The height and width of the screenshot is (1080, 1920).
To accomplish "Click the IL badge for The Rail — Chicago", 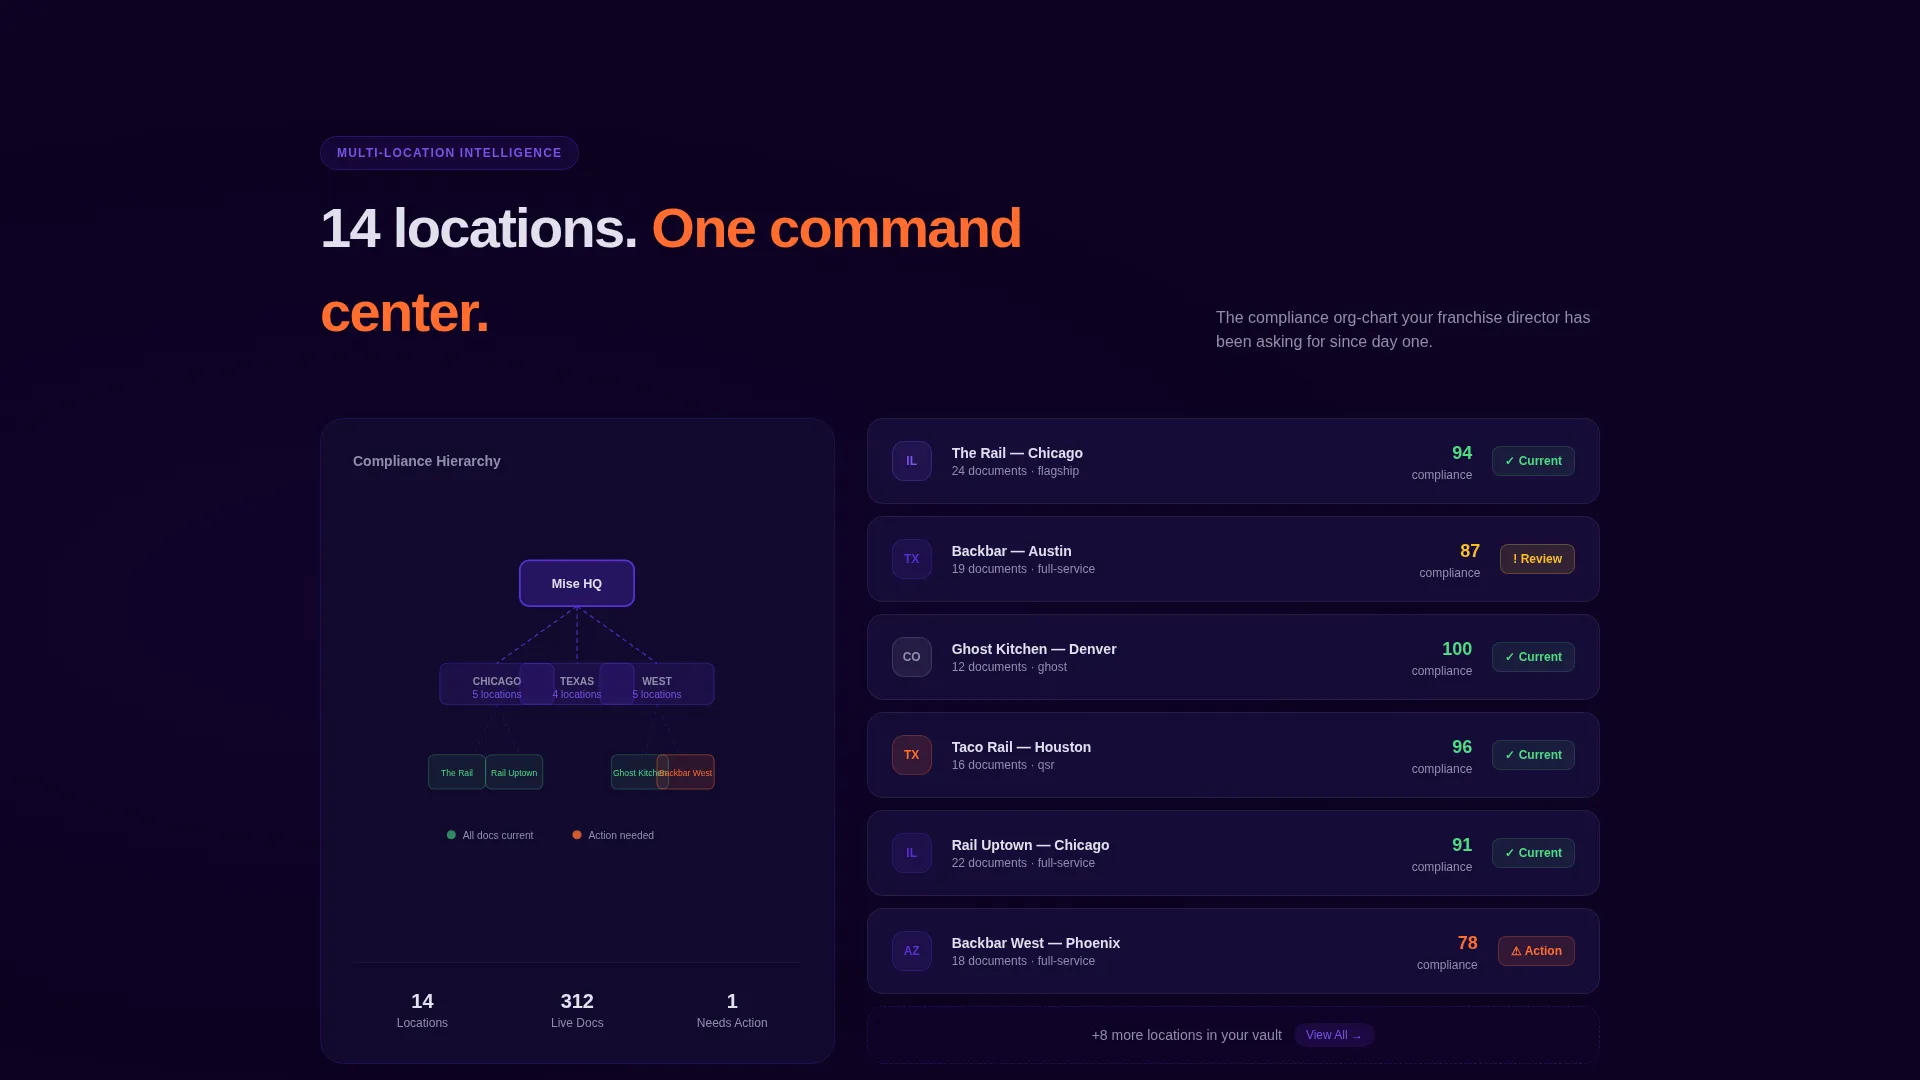I will (911, 461).
